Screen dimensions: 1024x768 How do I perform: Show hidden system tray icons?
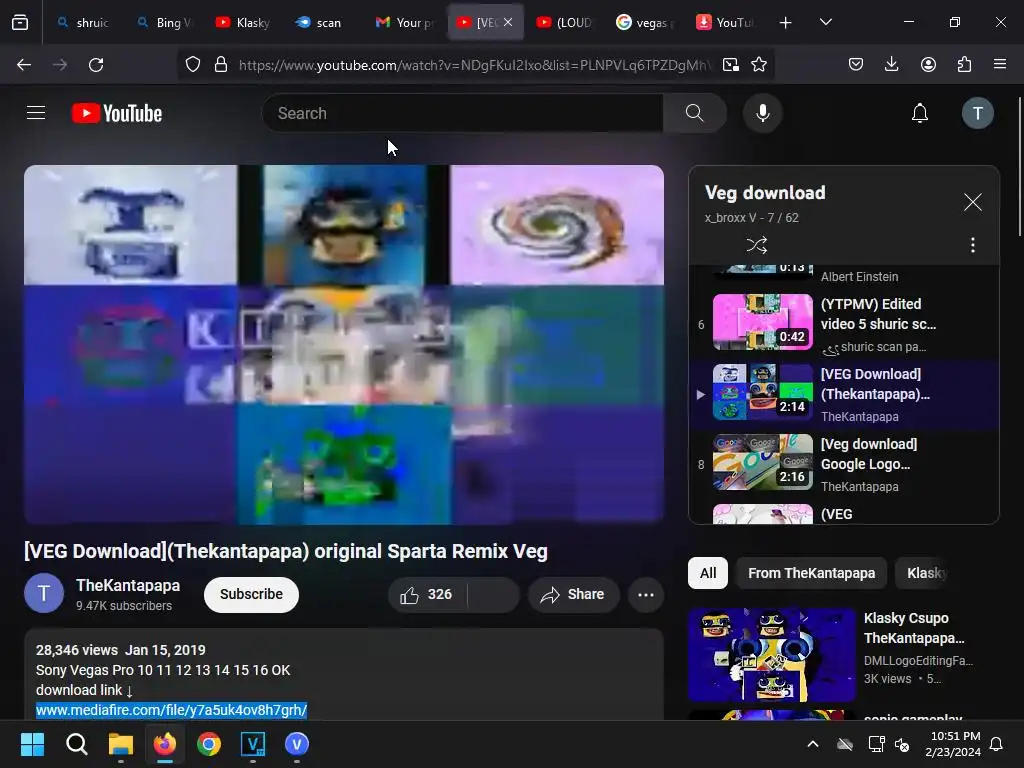(x=813, y=744)
